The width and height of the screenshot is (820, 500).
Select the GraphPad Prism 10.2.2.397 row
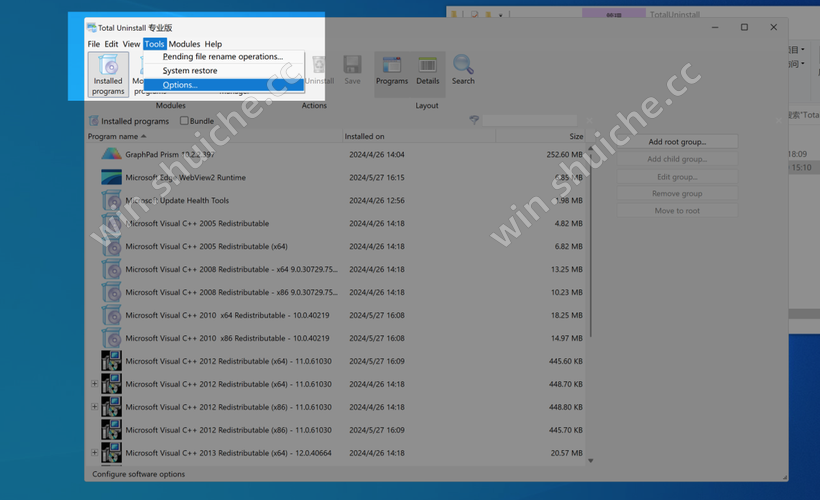(335, 154)
